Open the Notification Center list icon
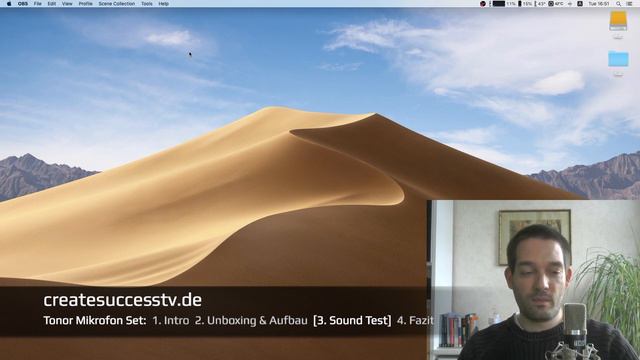 click(x=629, y=4)
